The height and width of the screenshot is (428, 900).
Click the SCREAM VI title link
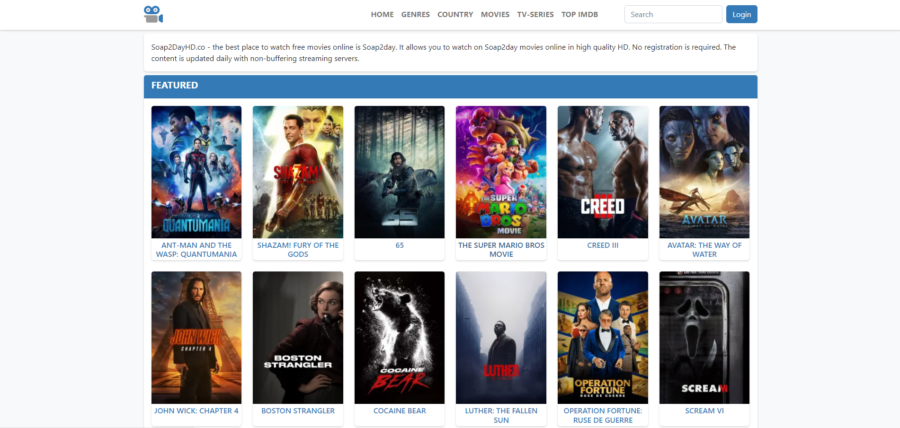tap(704, 411)
